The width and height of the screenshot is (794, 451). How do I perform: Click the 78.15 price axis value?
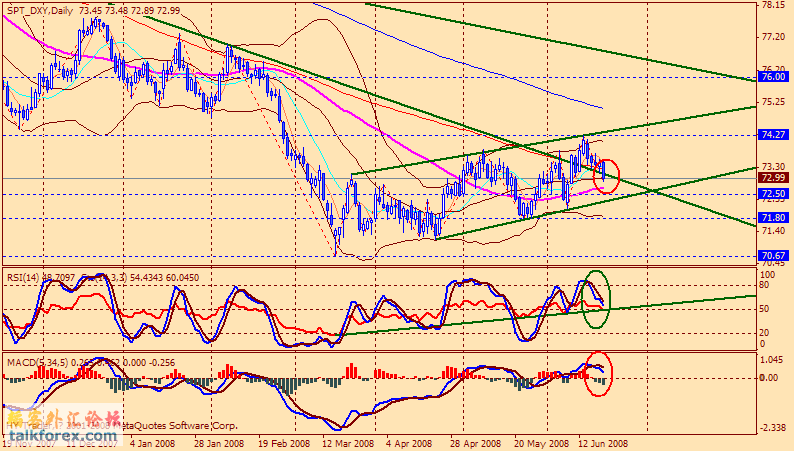[x=774, y=5]
